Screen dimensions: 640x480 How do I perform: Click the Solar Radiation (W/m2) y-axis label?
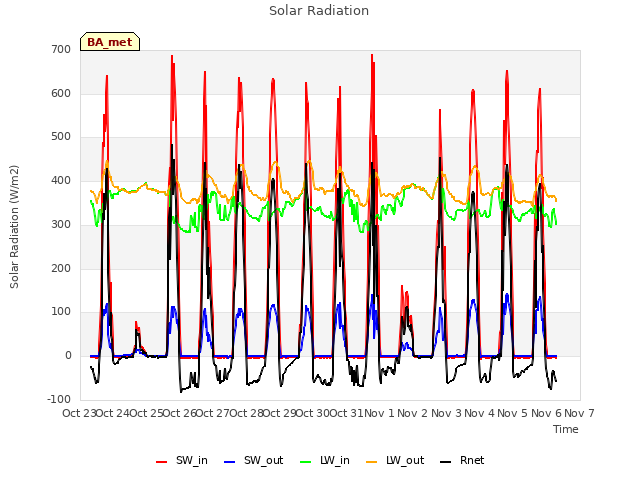[x=14, y=227]
